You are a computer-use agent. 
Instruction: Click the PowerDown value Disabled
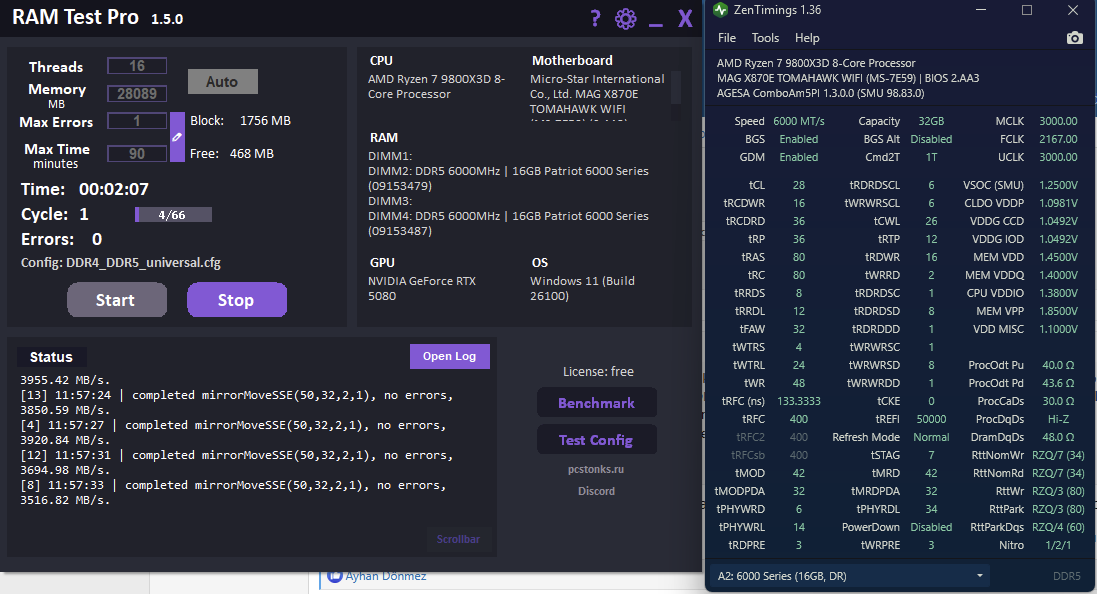coord(931,528)
